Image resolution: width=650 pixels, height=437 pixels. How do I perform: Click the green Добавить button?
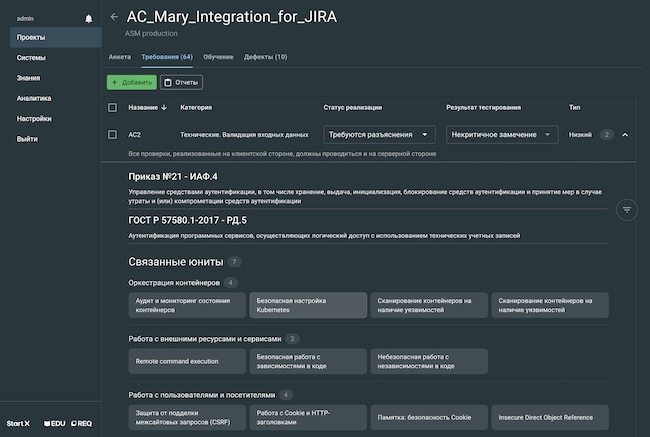(131, 82)
